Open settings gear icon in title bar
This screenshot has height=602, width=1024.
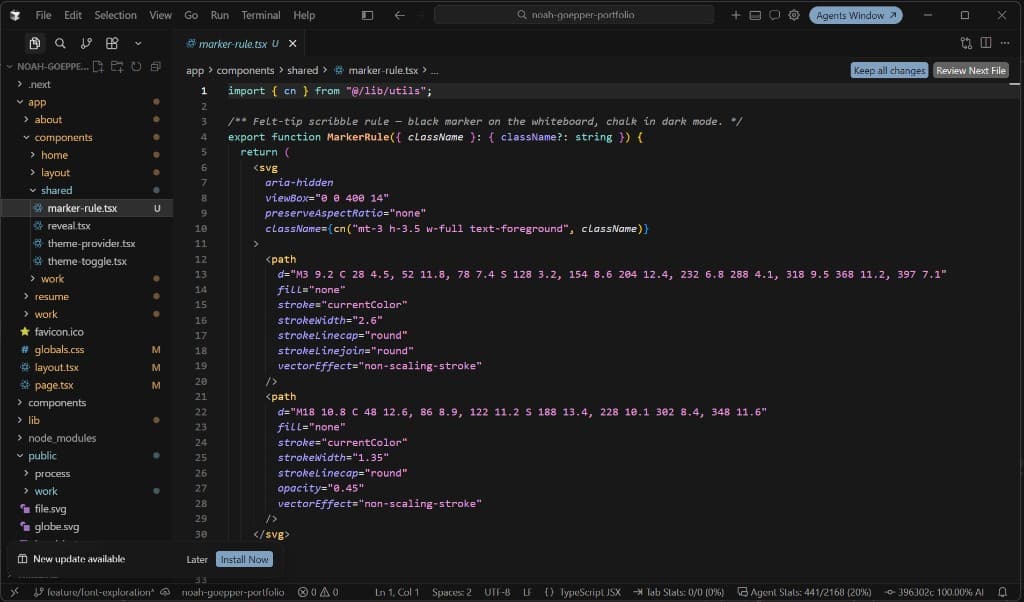[793, 15]
